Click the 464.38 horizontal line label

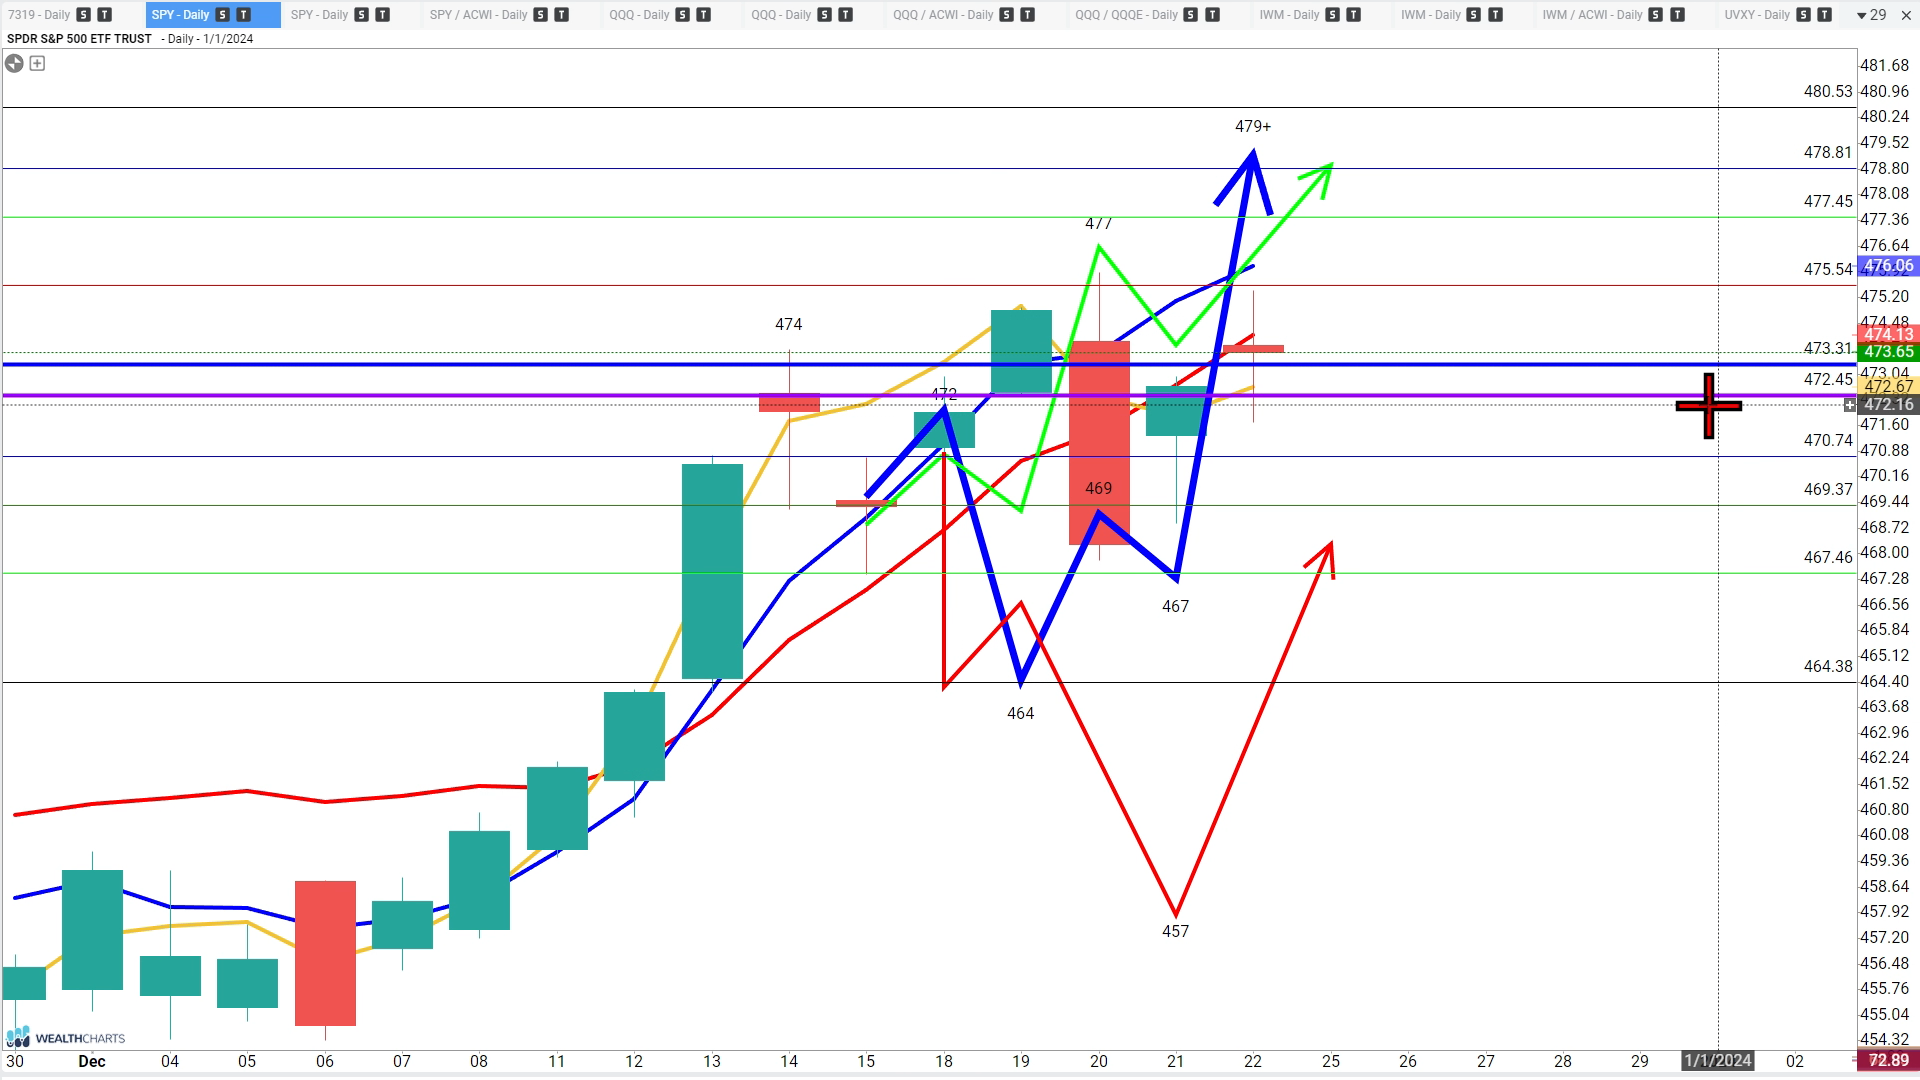1828,666
